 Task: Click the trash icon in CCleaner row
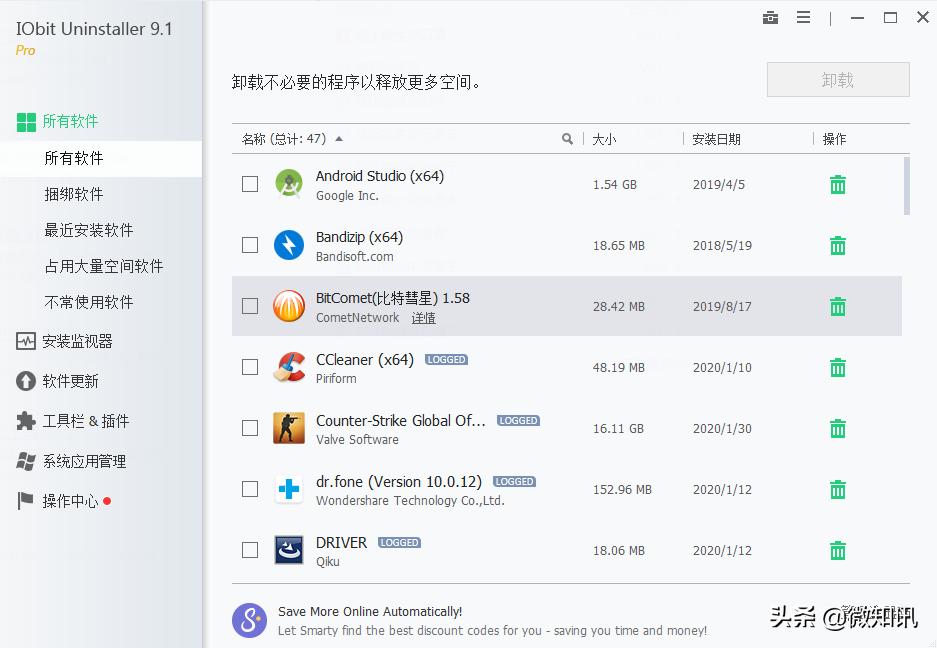(838, 368)
